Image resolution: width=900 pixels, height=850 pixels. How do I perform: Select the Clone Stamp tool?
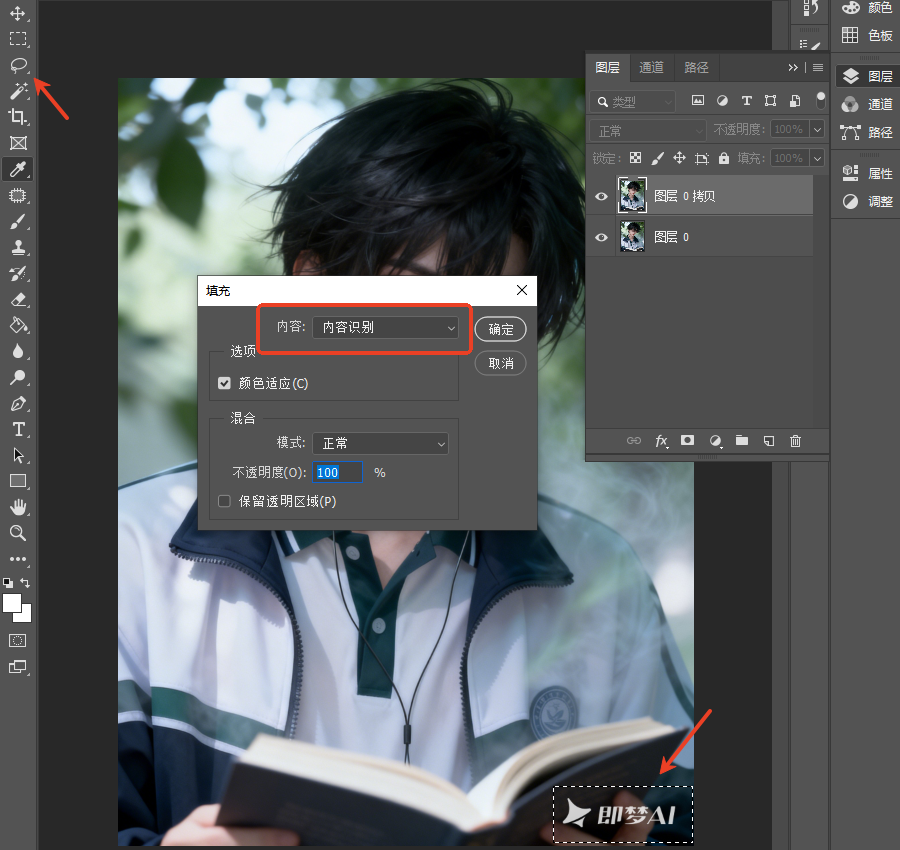(x=18, y=247)
